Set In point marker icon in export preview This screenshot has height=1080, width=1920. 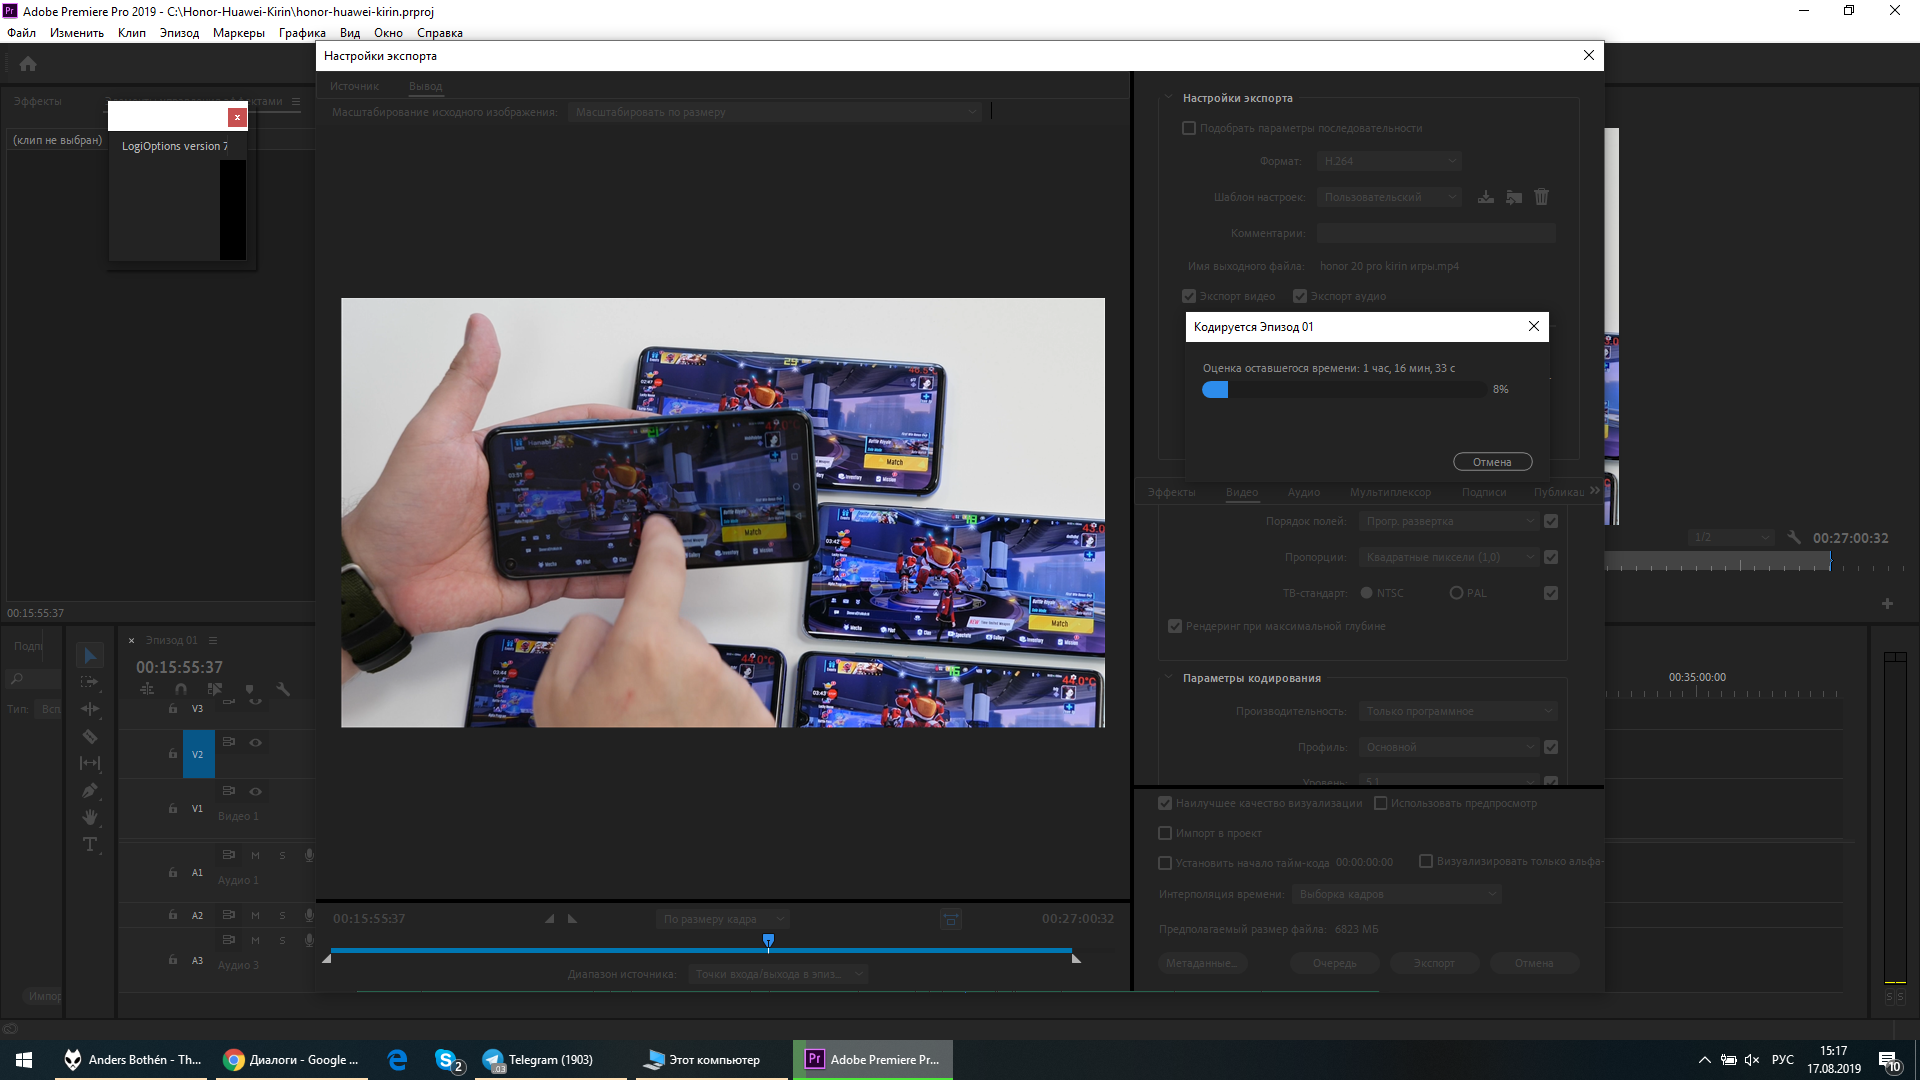(x=549, y=918)
